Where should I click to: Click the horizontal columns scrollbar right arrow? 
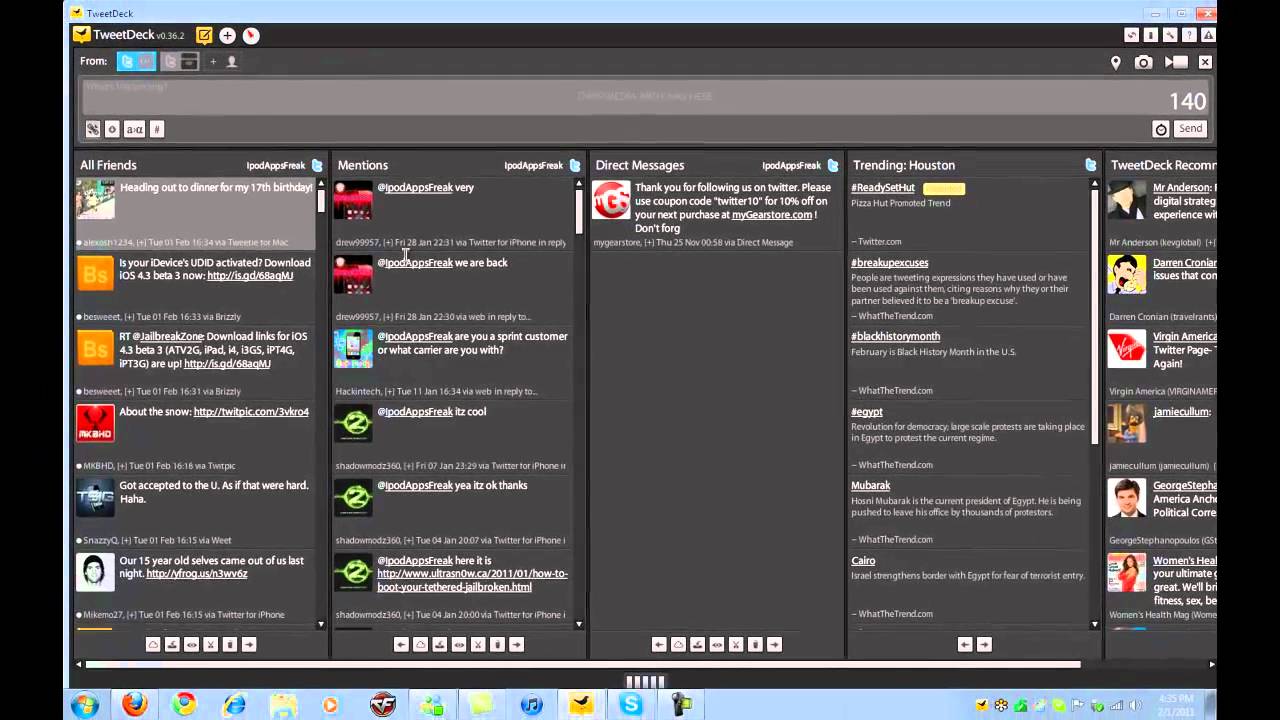pos(1211,664)
